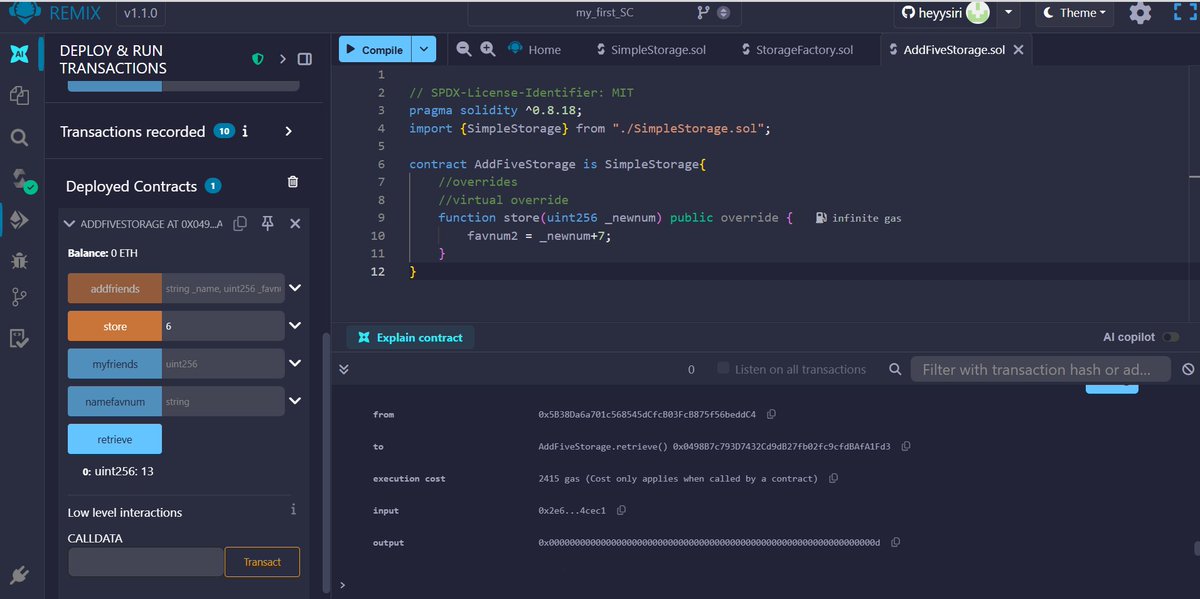Image resolution: width=1200 pixels, height=599 pixels.
Task: Open the File explorer sidebar icon
Action: (18, 95)
